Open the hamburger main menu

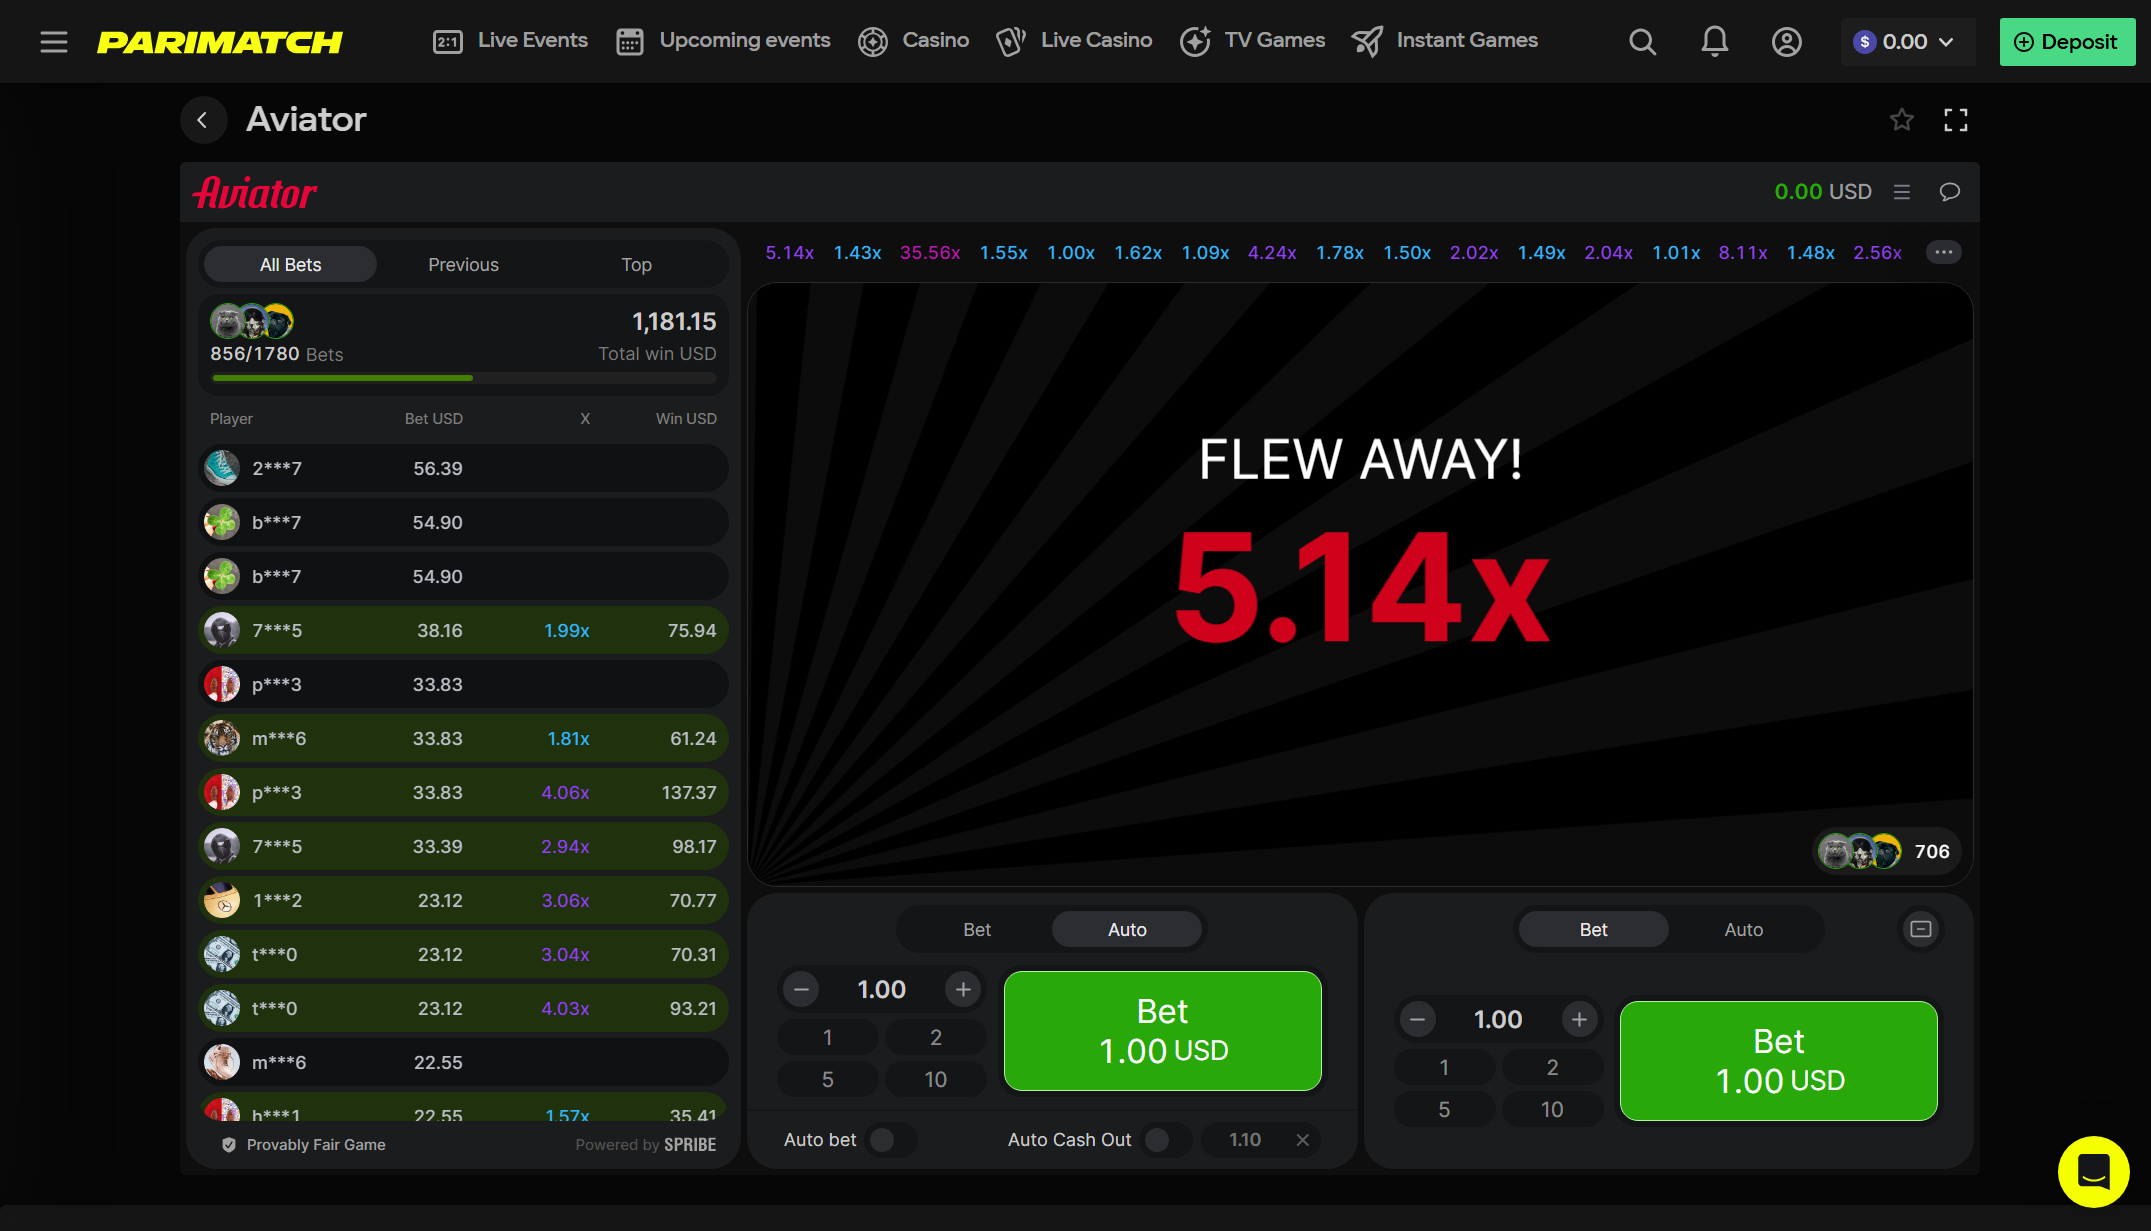pos(54,42)
